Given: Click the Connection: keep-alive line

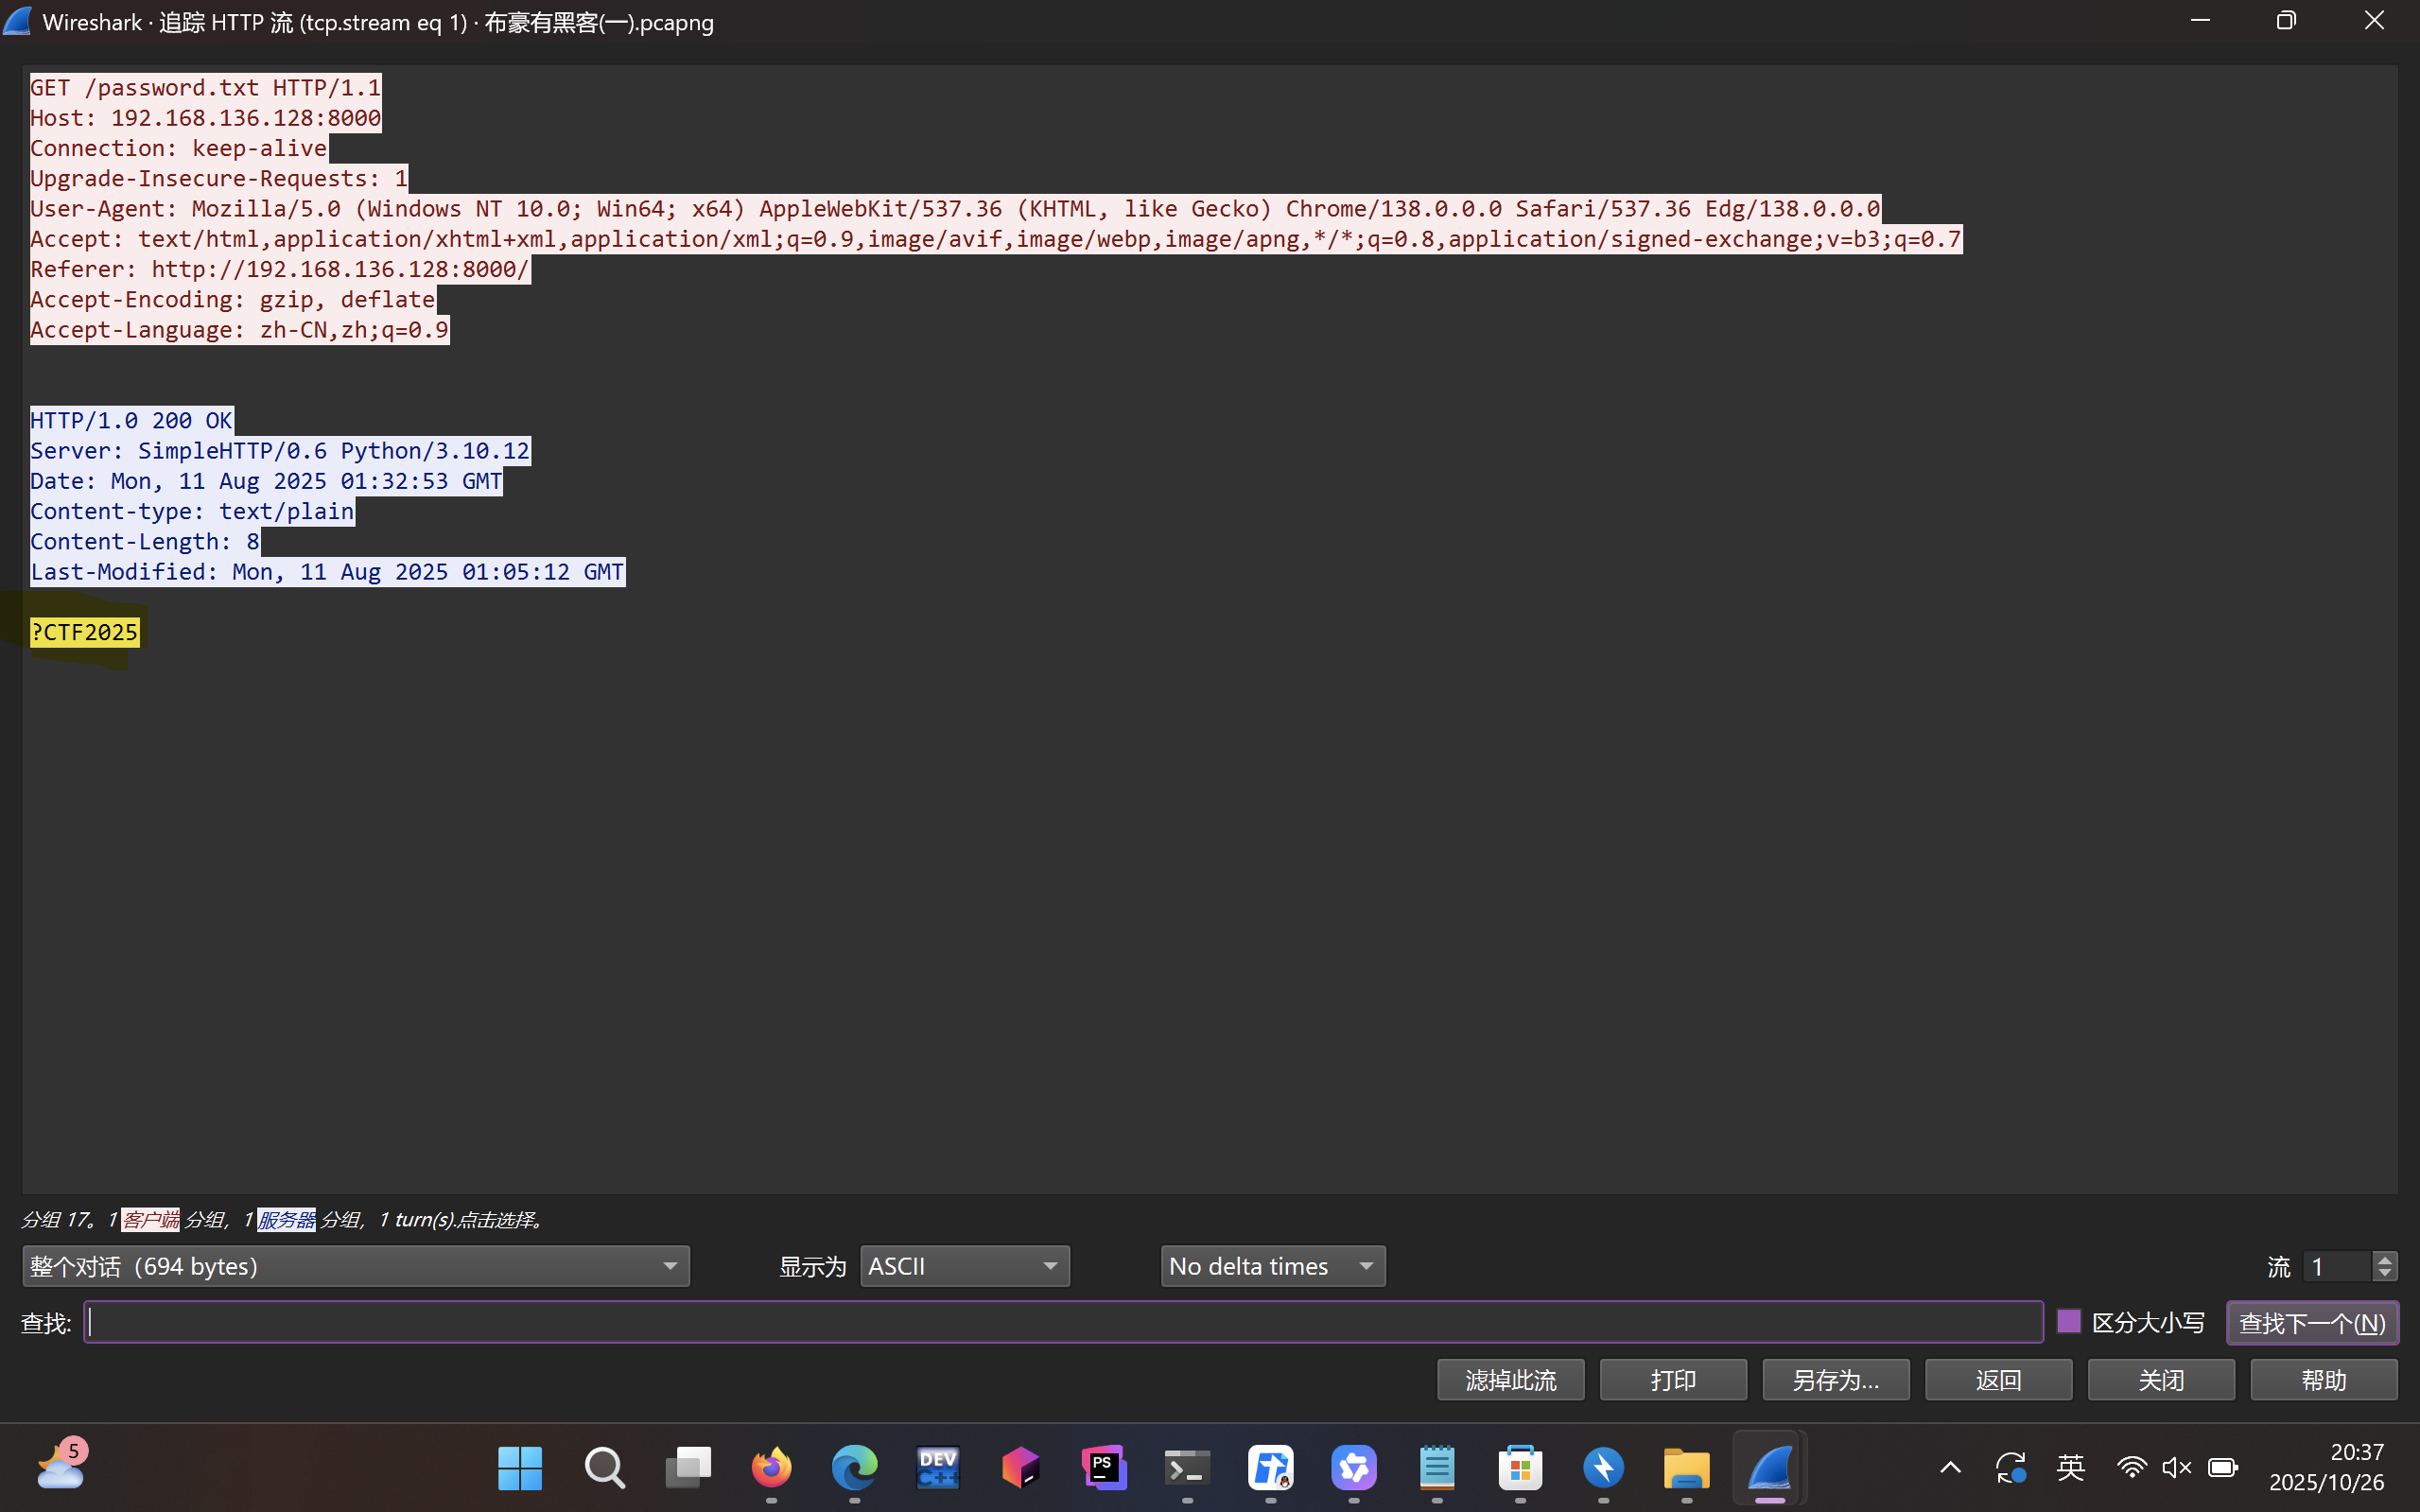Looking at the screenshot, I should [179, 148].
